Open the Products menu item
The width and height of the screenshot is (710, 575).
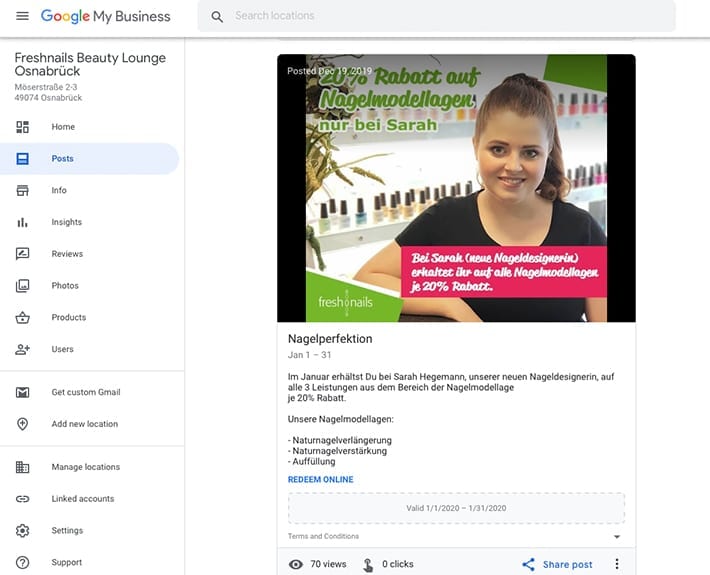coord(89,317)
